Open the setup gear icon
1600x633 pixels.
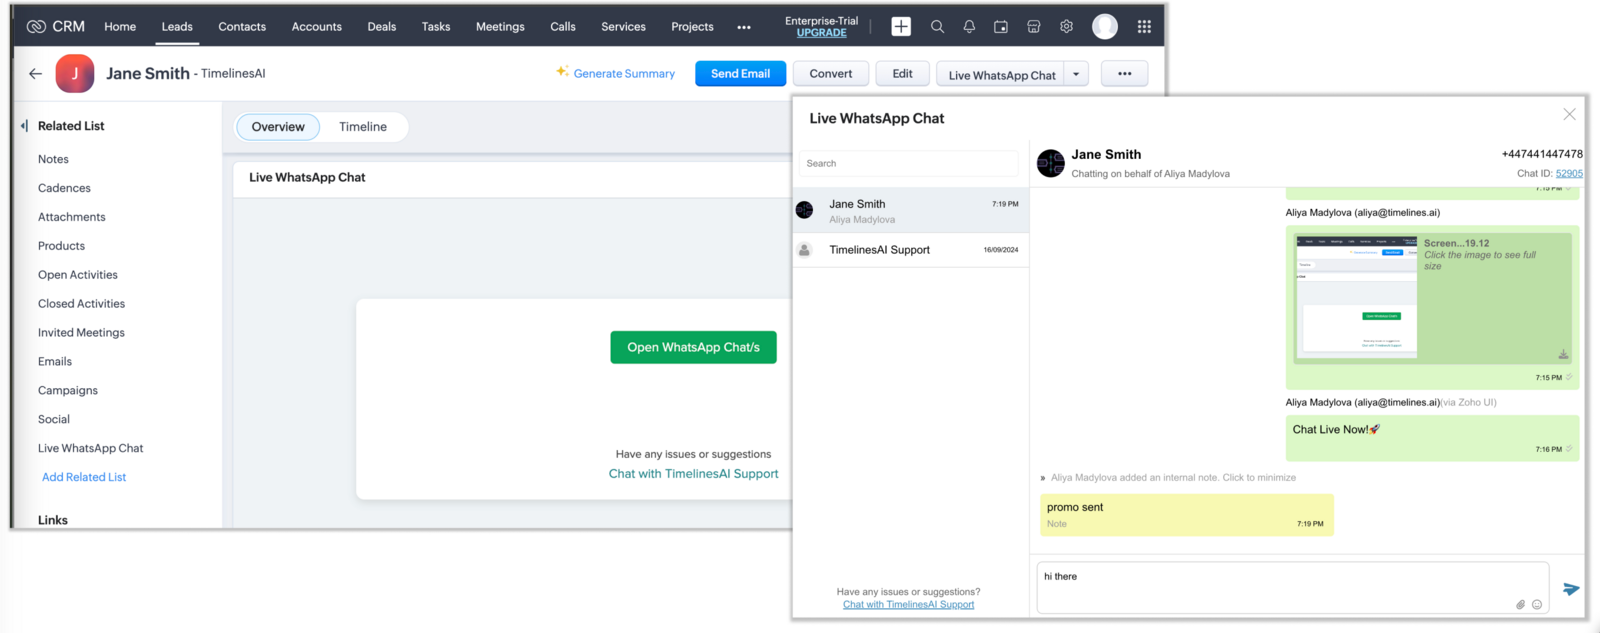click(x=1067, y=27)
